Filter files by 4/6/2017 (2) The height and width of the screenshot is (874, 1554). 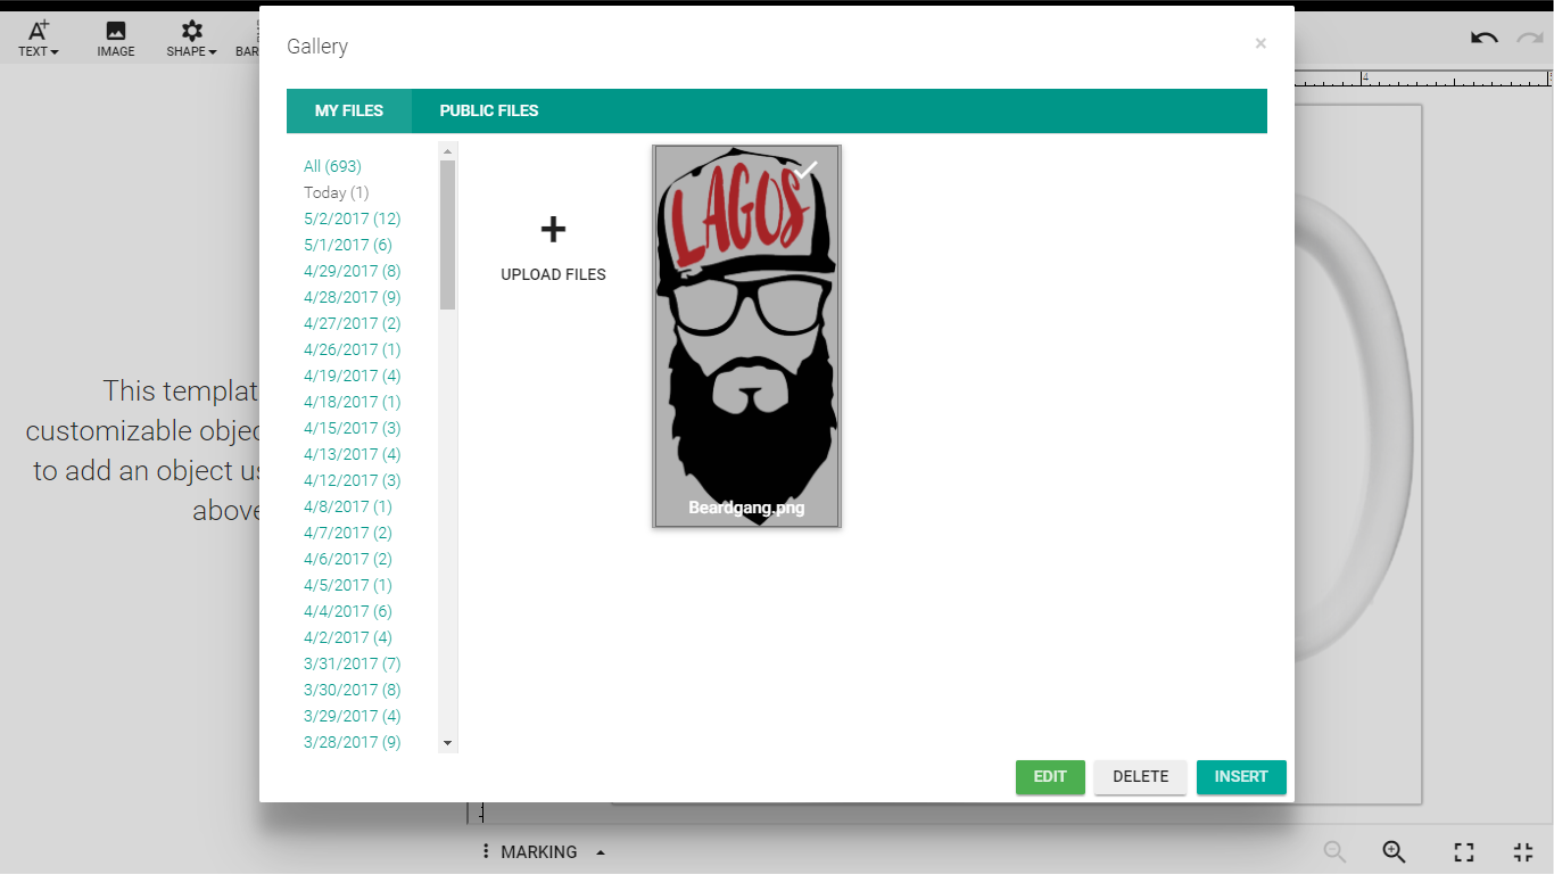[x=348, y=559]
